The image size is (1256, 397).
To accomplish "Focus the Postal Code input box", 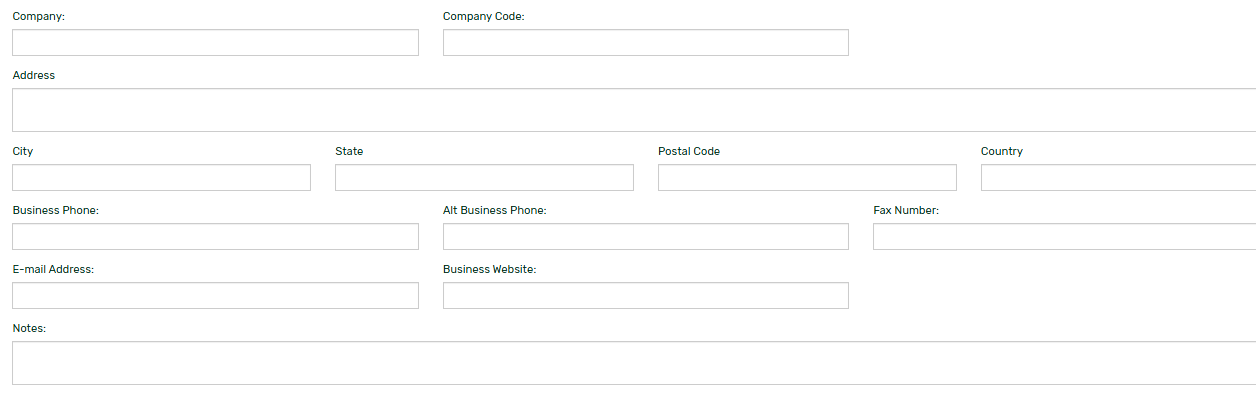I will pyautogui.click(x=807, y=177).
